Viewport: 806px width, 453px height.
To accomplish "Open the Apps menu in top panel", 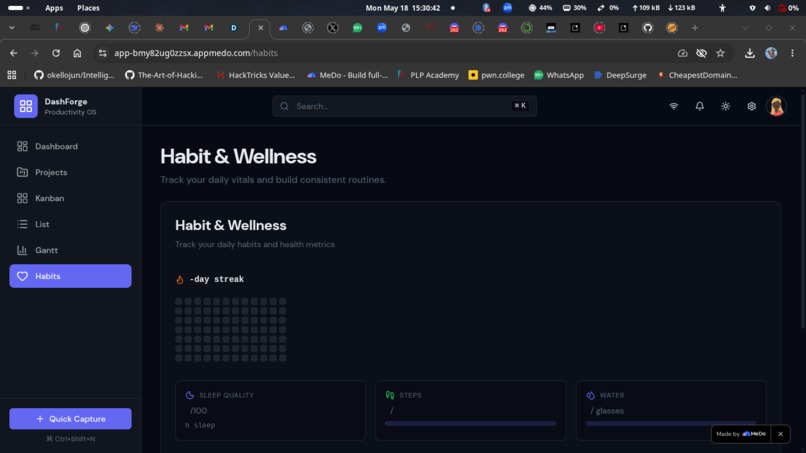I will click(53, 8).
